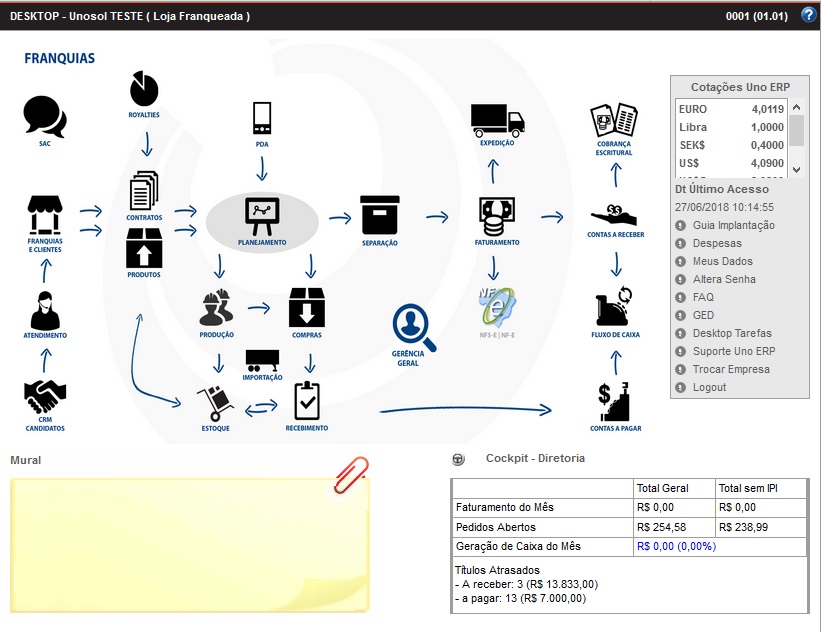
Task: Select Altera Senha from side menu
Action: 724,279
